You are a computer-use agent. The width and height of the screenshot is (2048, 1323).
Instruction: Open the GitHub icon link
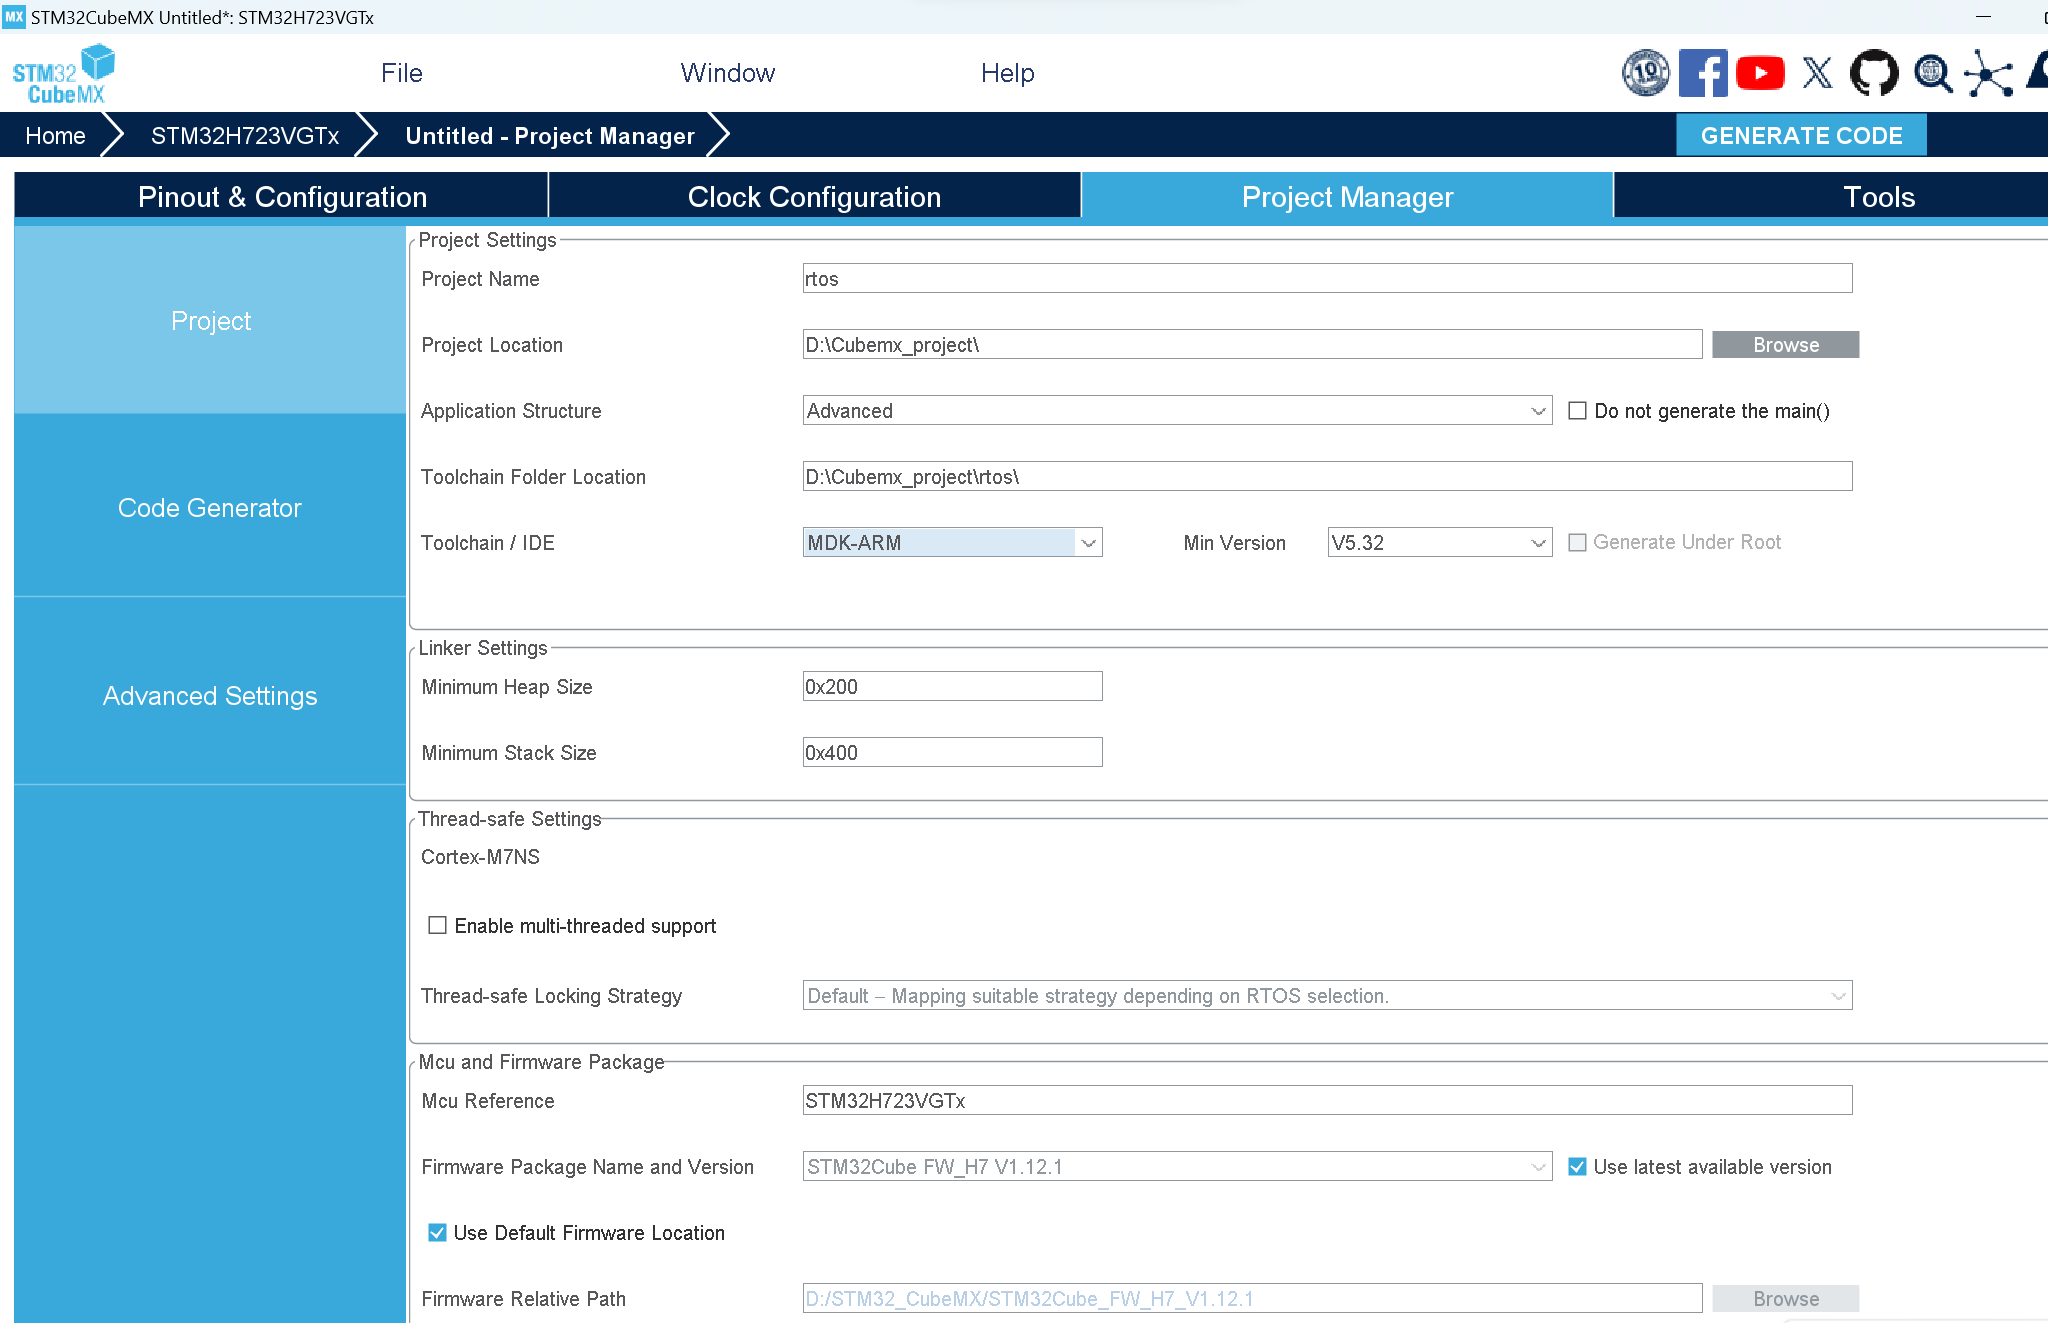pyautogui.click(x=1873, y=73)
